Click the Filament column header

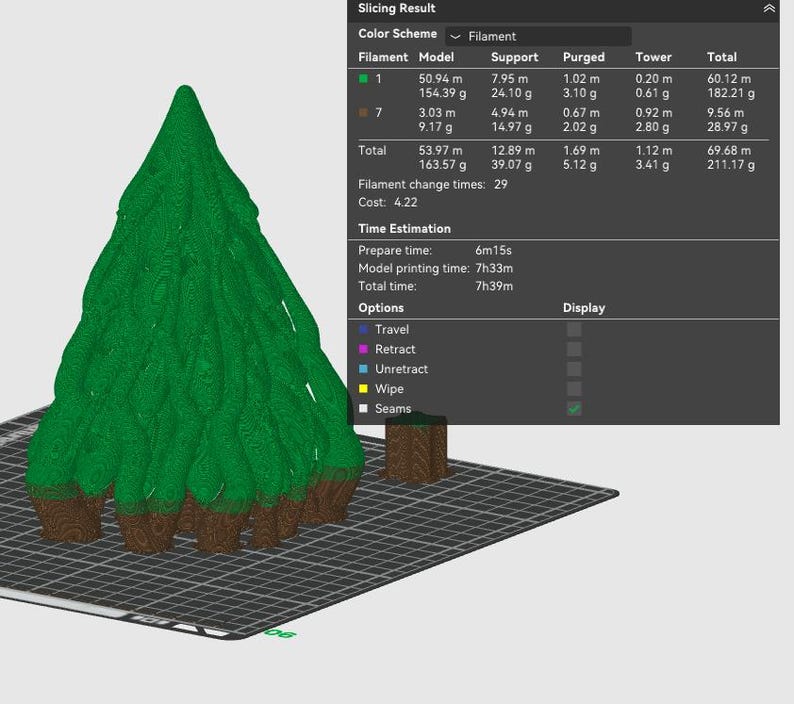[x=383, y=57]
